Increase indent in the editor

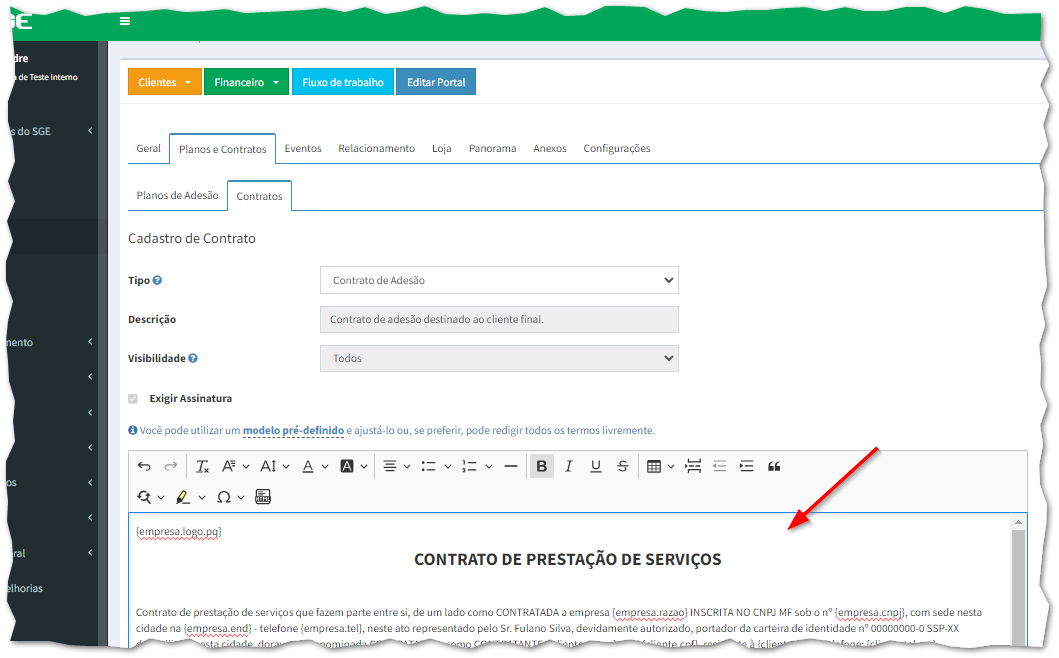pyautogui.click(x=746, y=466)
